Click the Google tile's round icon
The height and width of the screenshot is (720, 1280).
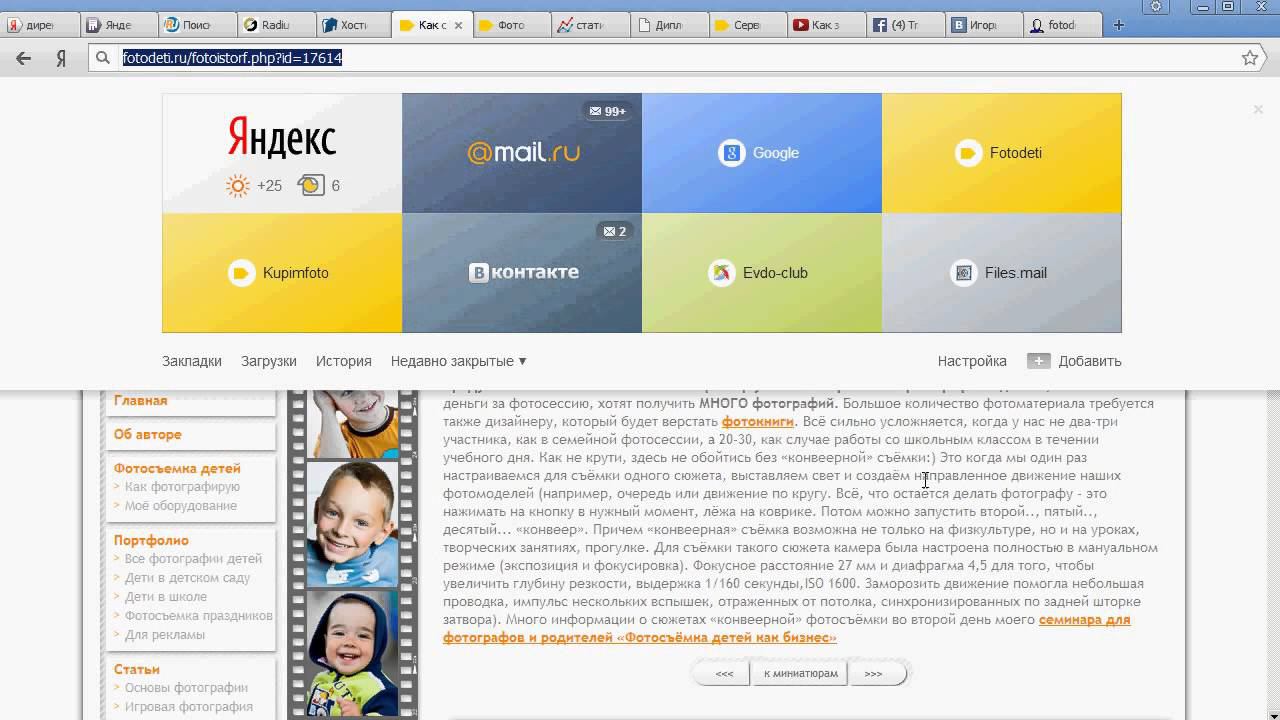click(x=732, y=153)
